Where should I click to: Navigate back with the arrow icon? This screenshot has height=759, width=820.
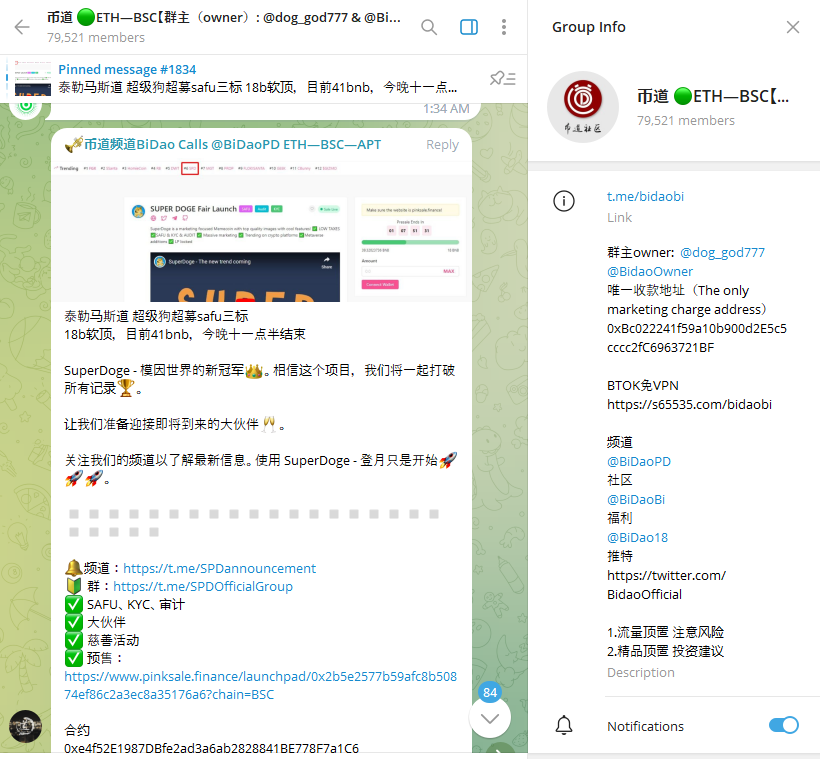tap(20, 27)
